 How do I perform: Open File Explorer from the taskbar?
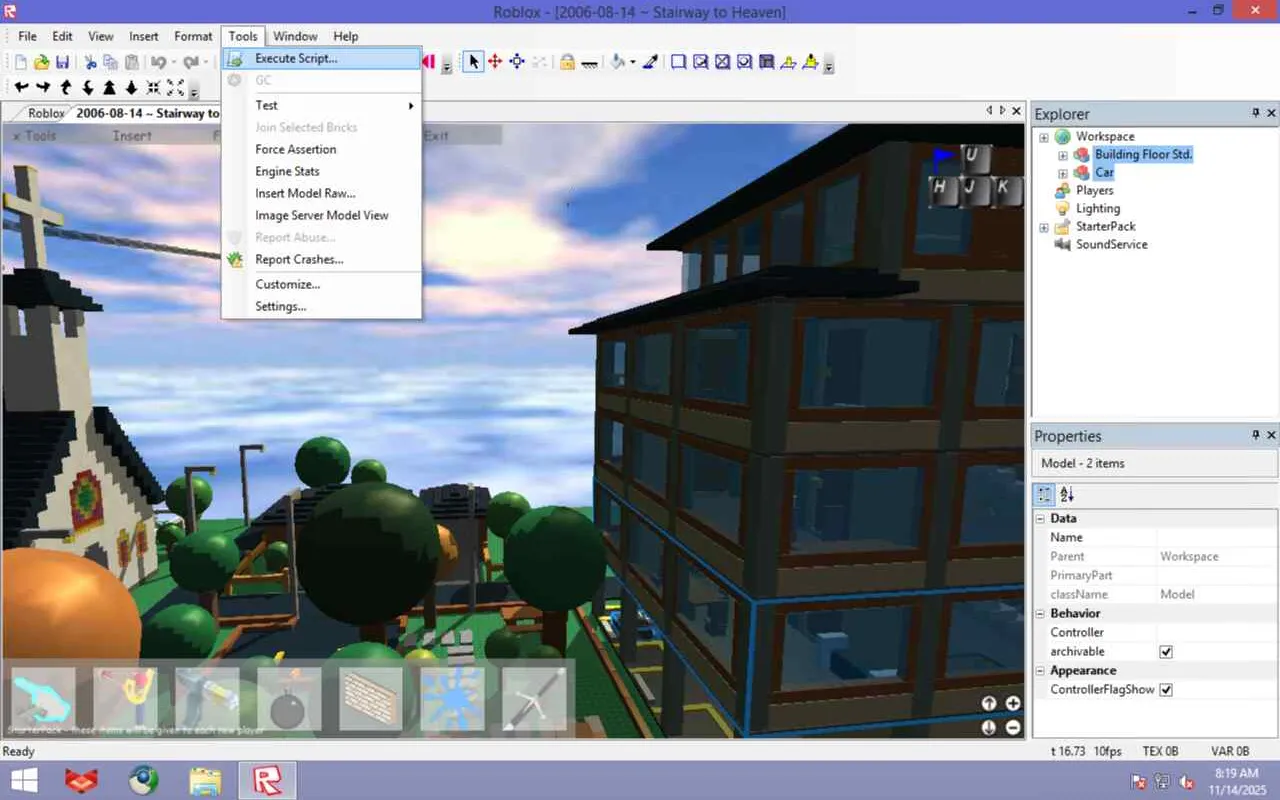205,780
